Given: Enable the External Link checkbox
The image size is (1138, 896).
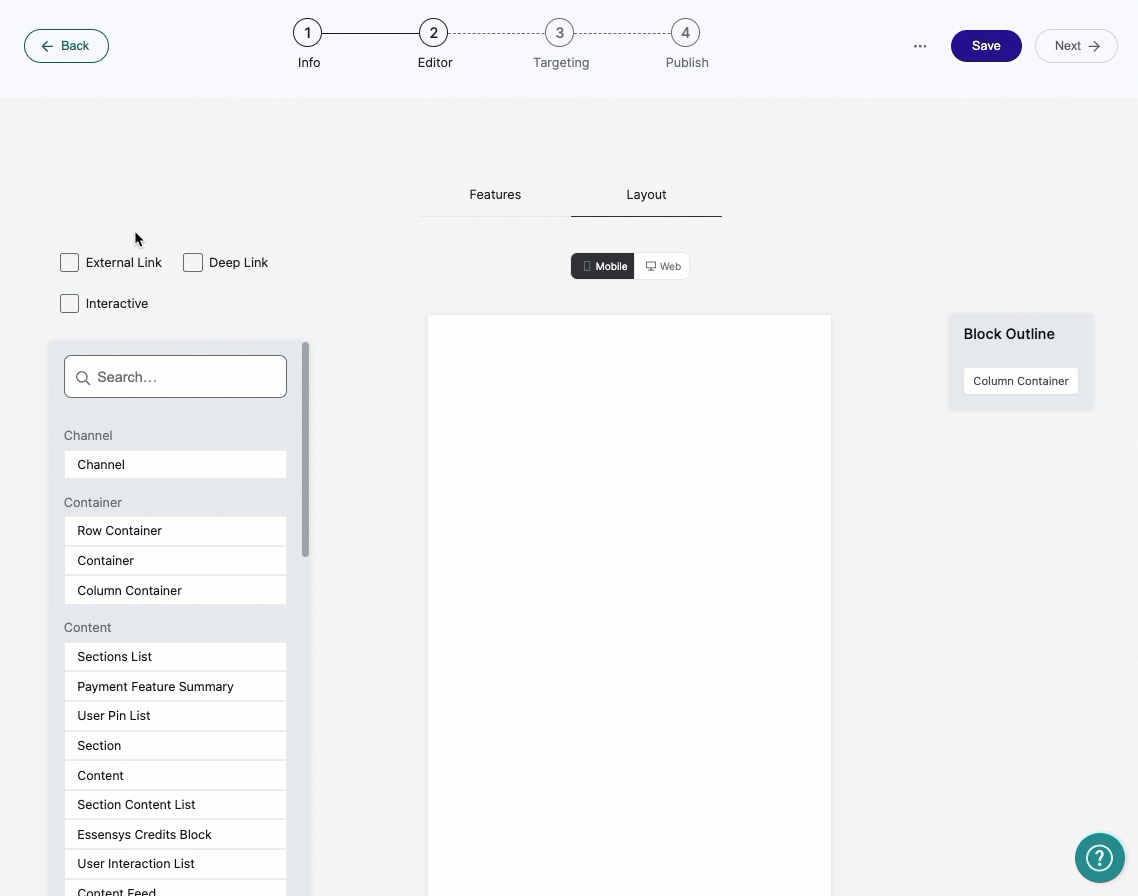Looking at the screenshot, I should (x=70, y=263).
